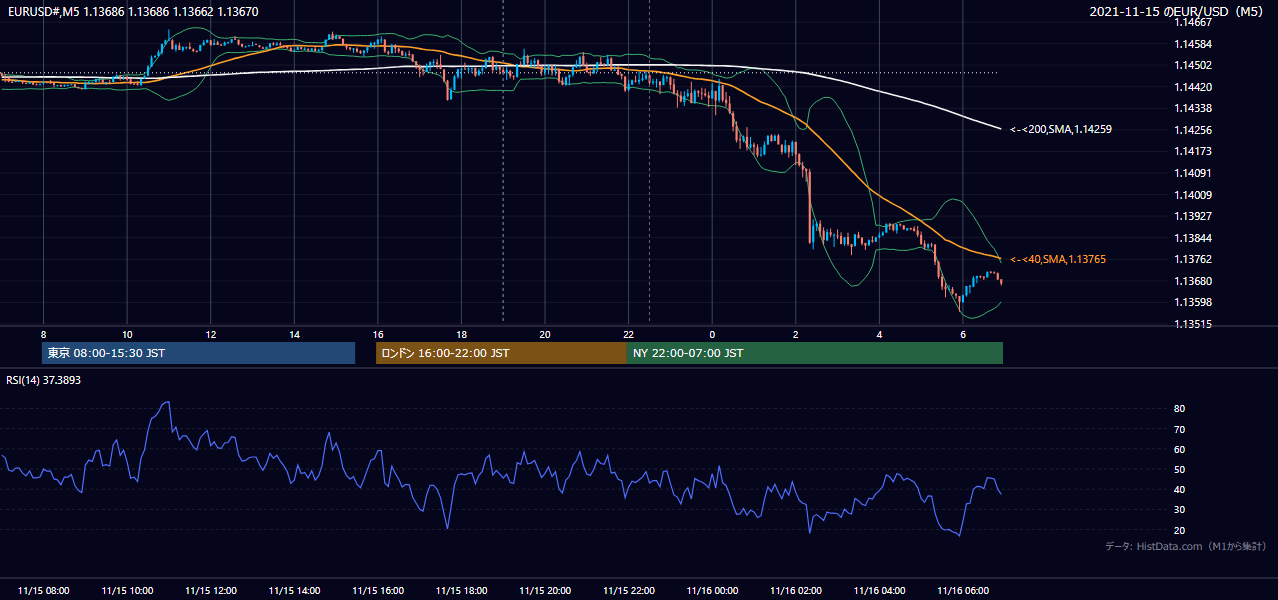Screen dimensions: 1278x600
Task: Click the 11/16 02:00 date label
Action: pos(796,591)
